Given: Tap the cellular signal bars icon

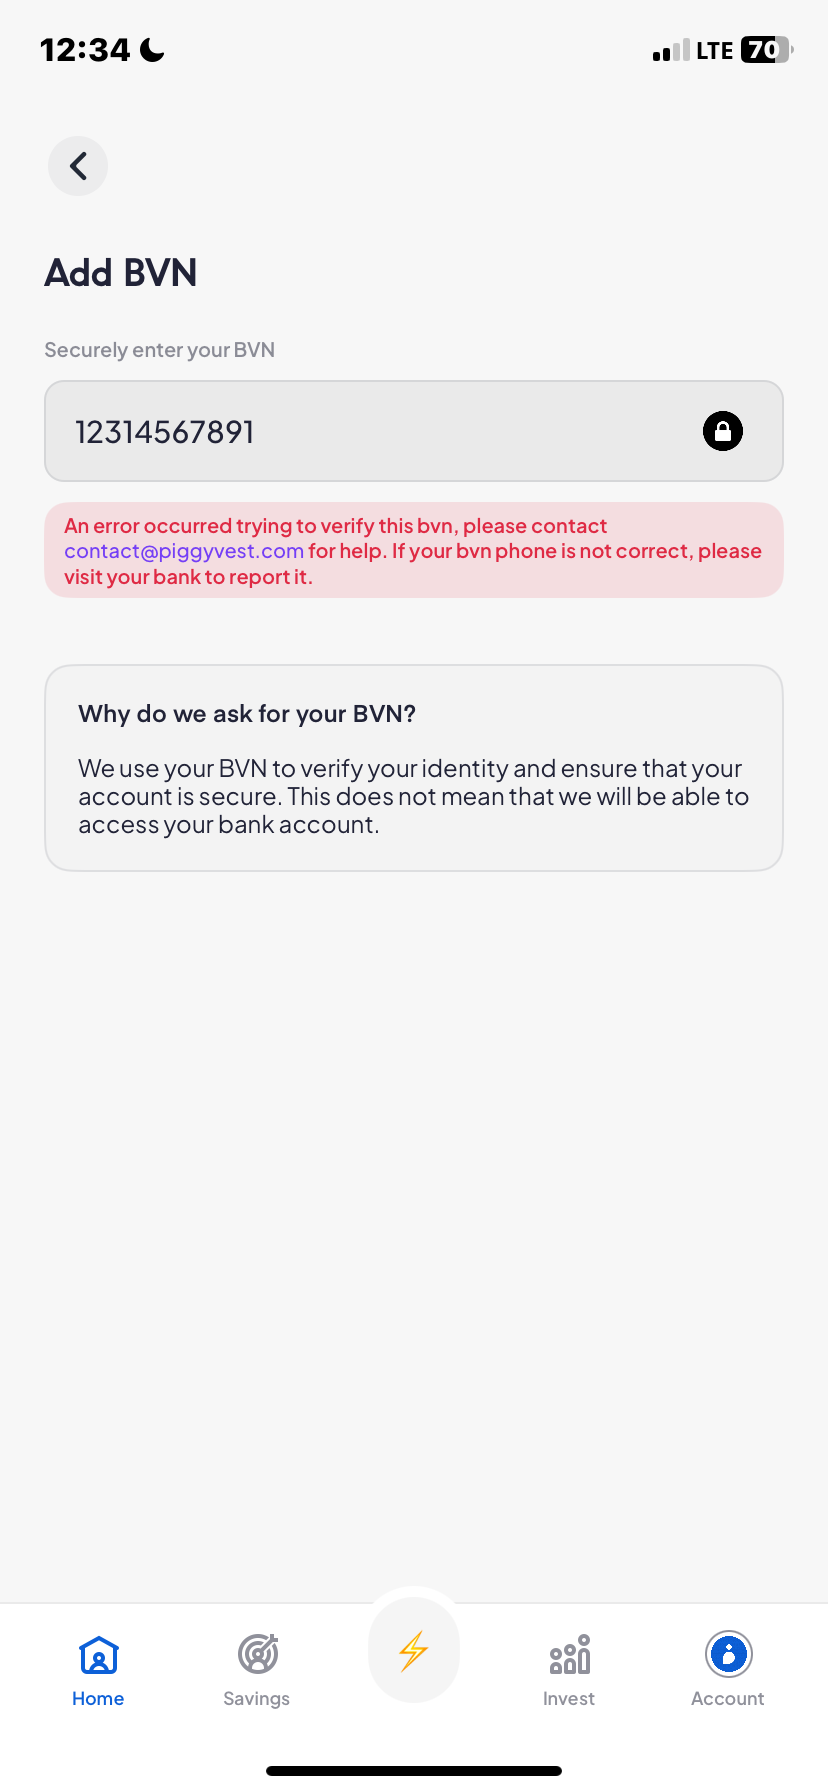Looking at the screenshot, I should (x=671, y=51).
